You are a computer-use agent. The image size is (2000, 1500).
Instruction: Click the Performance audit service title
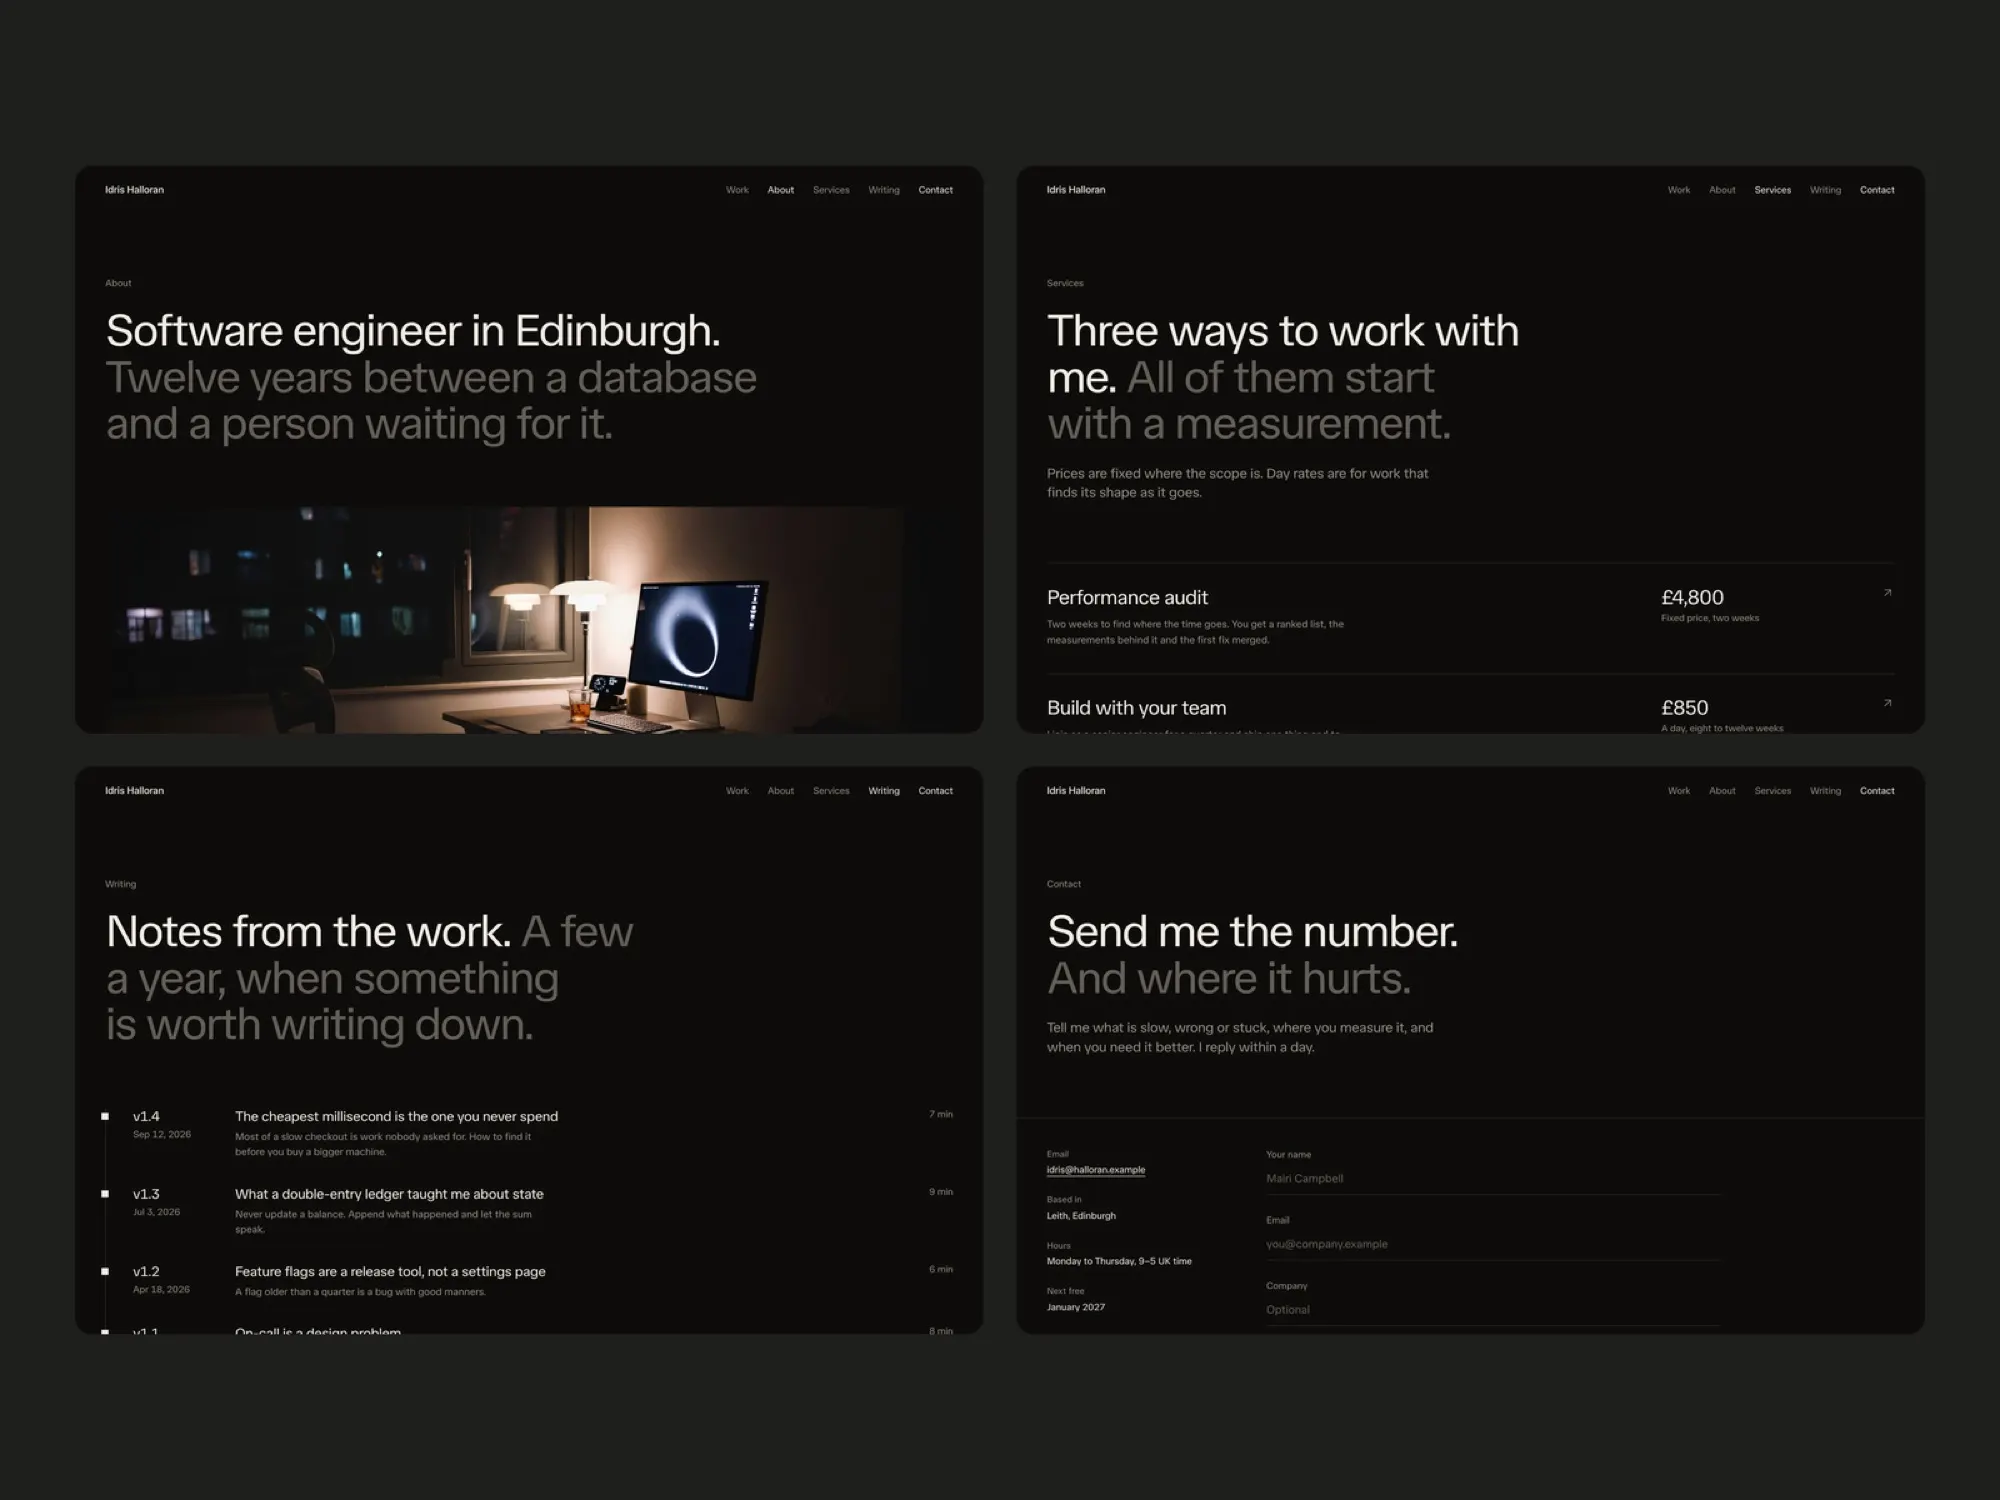coord(1127,598)
